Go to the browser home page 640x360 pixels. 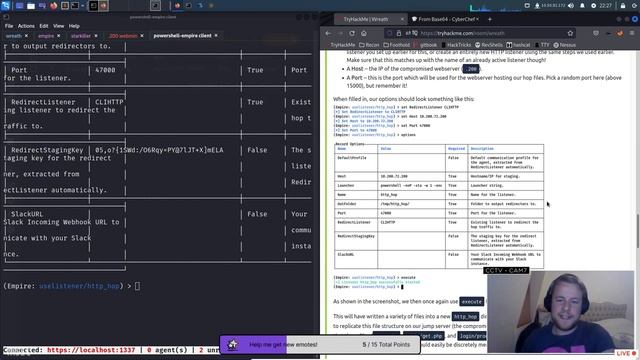coord(364,33)
